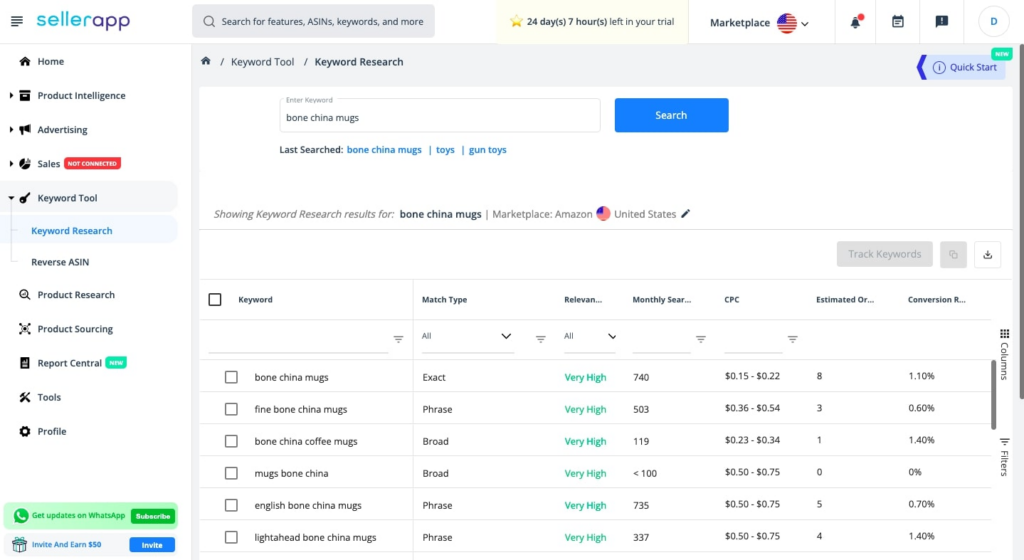Select the 'bone china mugs' keyword checkbox

[x=231, y=377]
